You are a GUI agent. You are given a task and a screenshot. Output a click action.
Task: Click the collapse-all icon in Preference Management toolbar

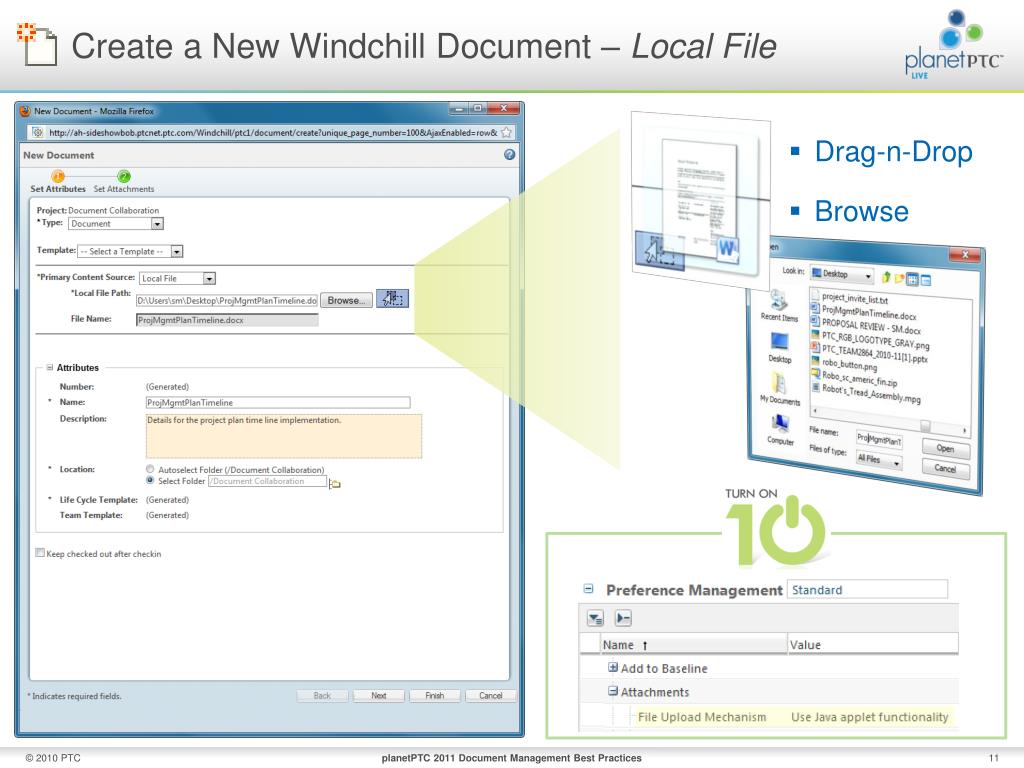pos(623,618)
